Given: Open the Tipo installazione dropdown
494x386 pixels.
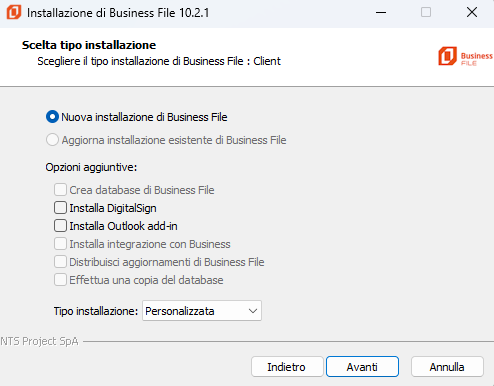Looking at the screenshot, I should coord(202,311).
